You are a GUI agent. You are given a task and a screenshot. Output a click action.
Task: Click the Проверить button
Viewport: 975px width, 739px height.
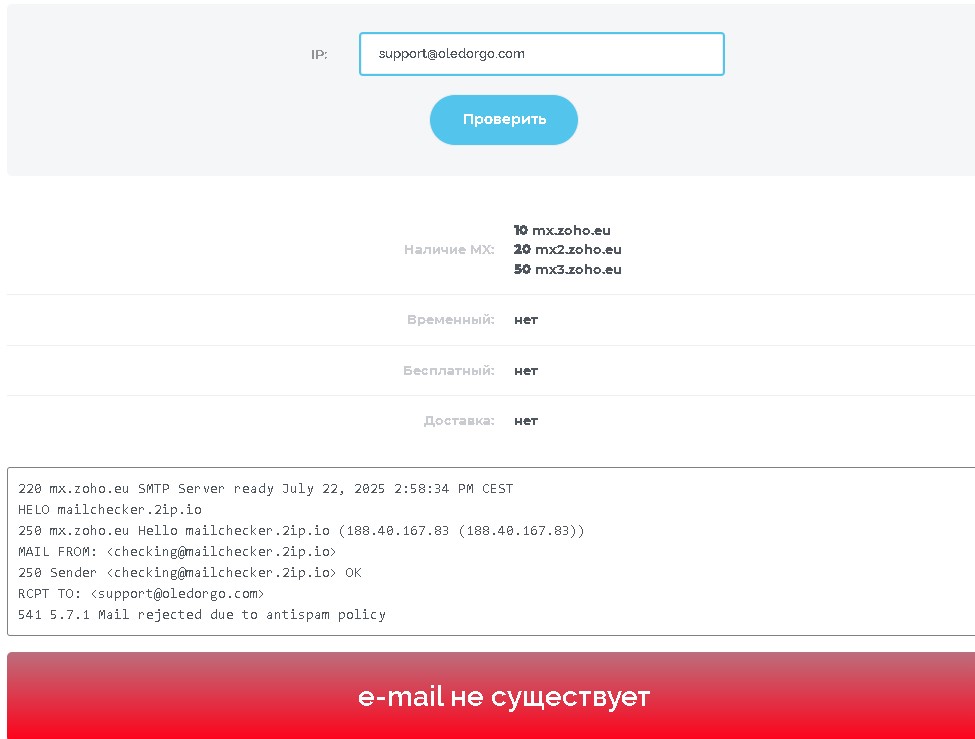click(x=504, y=119)
